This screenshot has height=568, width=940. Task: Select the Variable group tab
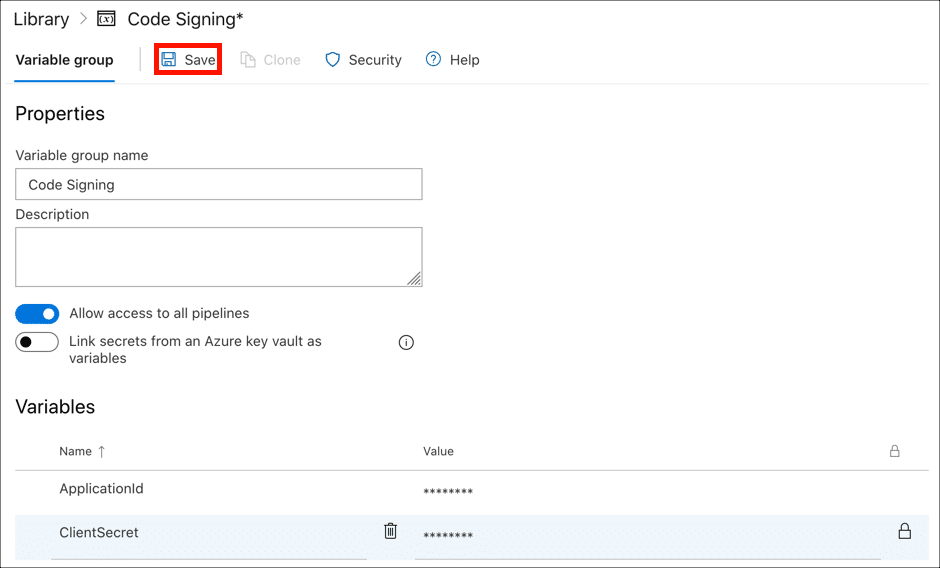[x=64, y=60]
